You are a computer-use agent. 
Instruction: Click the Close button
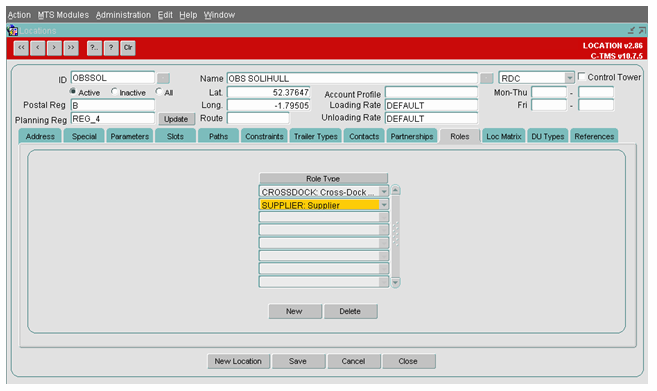(x=408, y=361)
